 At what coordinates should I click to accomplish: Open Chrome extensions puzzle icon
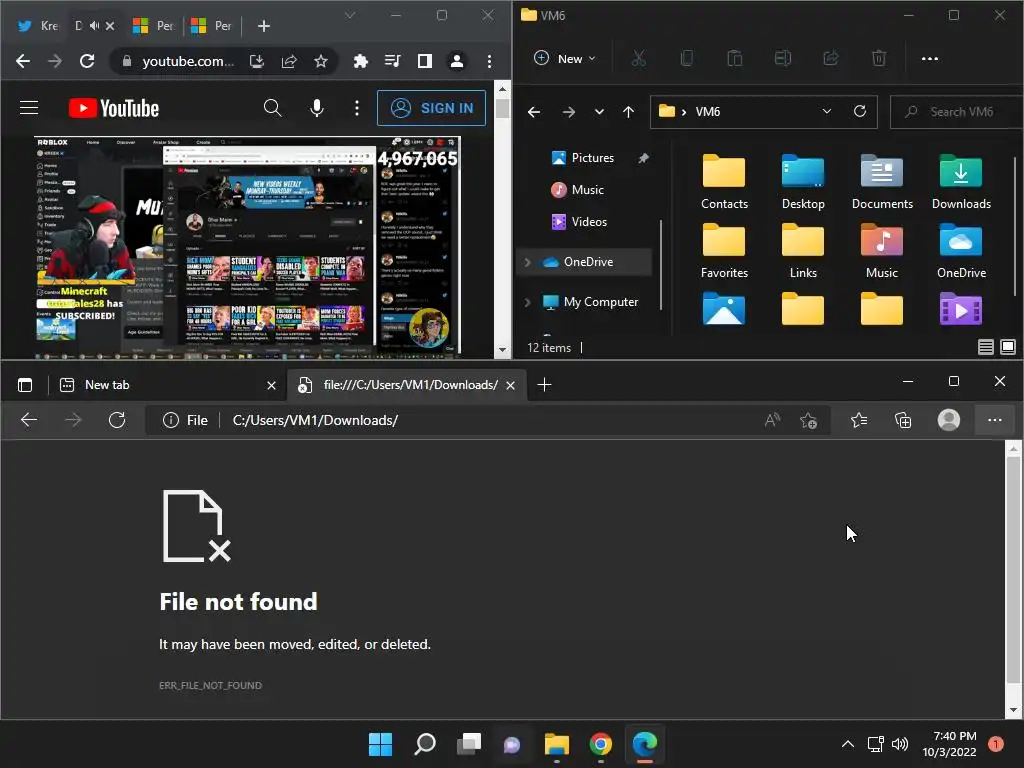click(x=360, y=61)
